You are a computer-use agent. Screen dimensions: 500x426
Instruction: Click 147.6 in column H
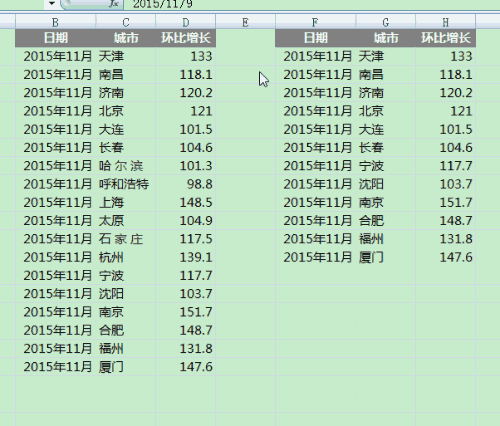[x=446, y=257]
